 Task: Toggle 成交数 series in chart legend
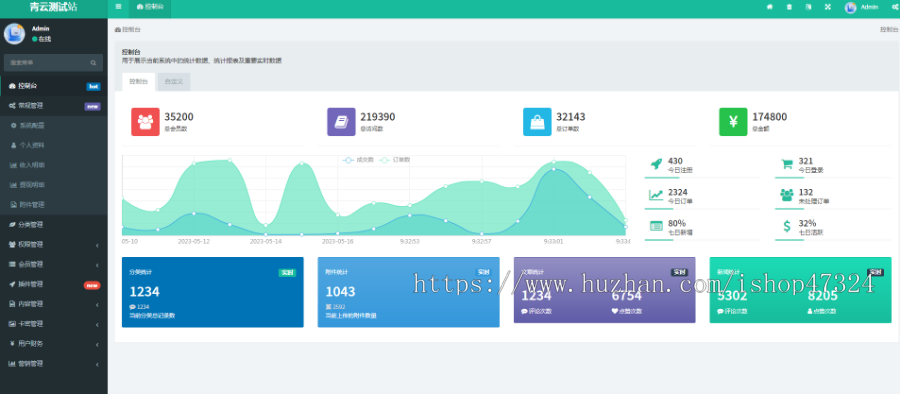point(359,160)
